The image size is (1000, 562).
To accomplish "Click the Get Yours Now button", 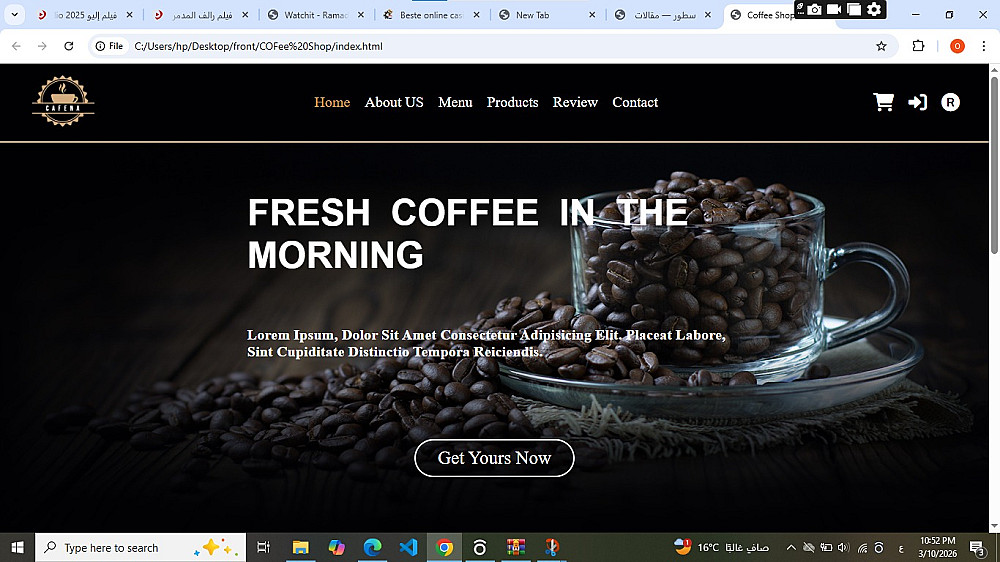I will [x=494, y=457].
